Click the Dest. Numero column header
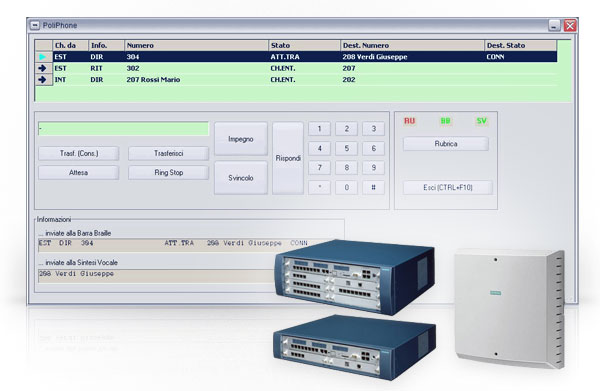The height and width of the screenshot is (391, 600). point(412,45)
